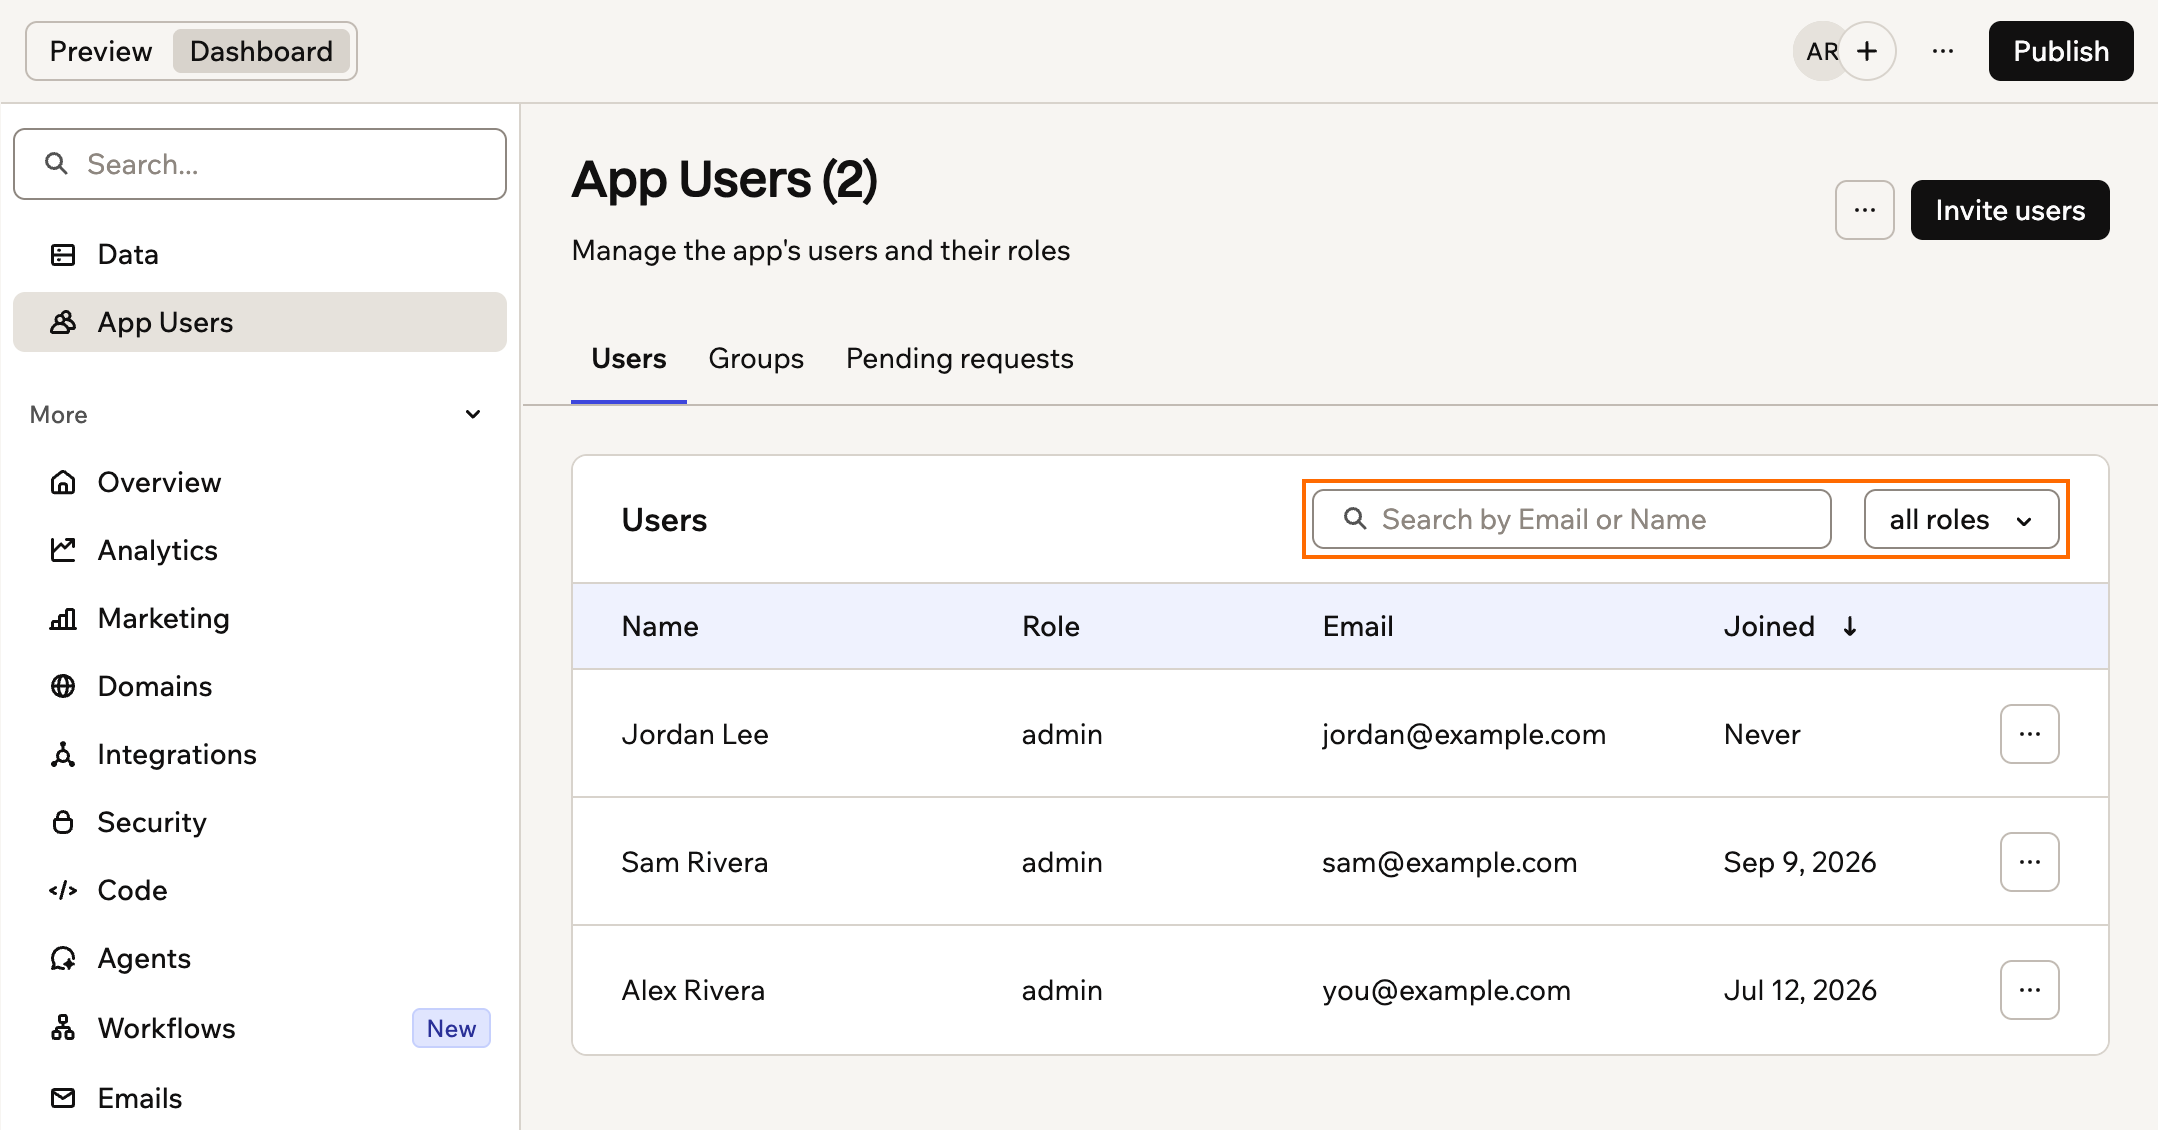Viewport: 2158px width, 1130px height.
Task: Switch to the Groups tab
Action: (x=756, y=358)
